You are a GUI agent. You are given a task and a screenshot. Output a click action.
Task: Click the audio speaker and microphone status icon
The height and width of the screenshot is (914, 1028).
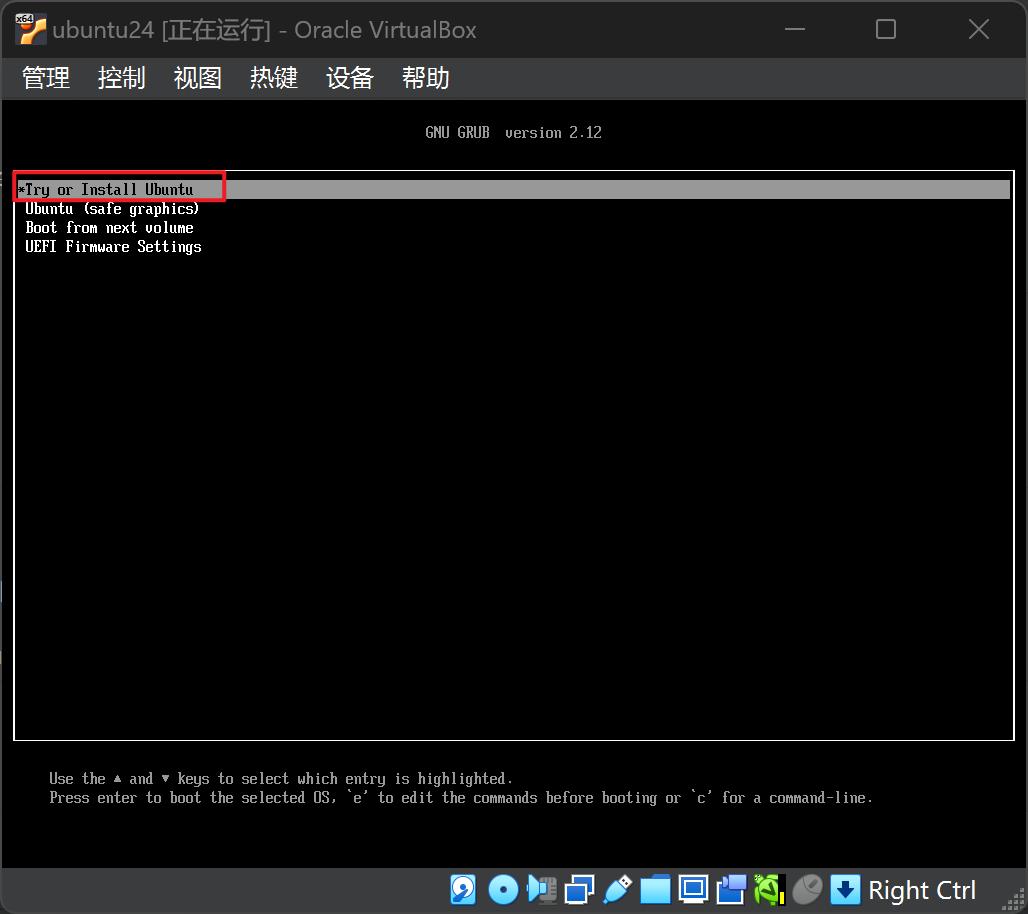[542, 890]
